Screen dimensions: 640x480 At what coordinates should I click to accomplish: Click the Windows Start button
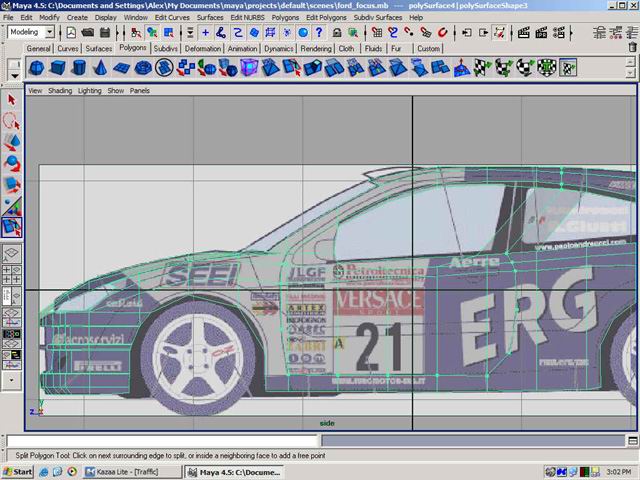point(18,471)
